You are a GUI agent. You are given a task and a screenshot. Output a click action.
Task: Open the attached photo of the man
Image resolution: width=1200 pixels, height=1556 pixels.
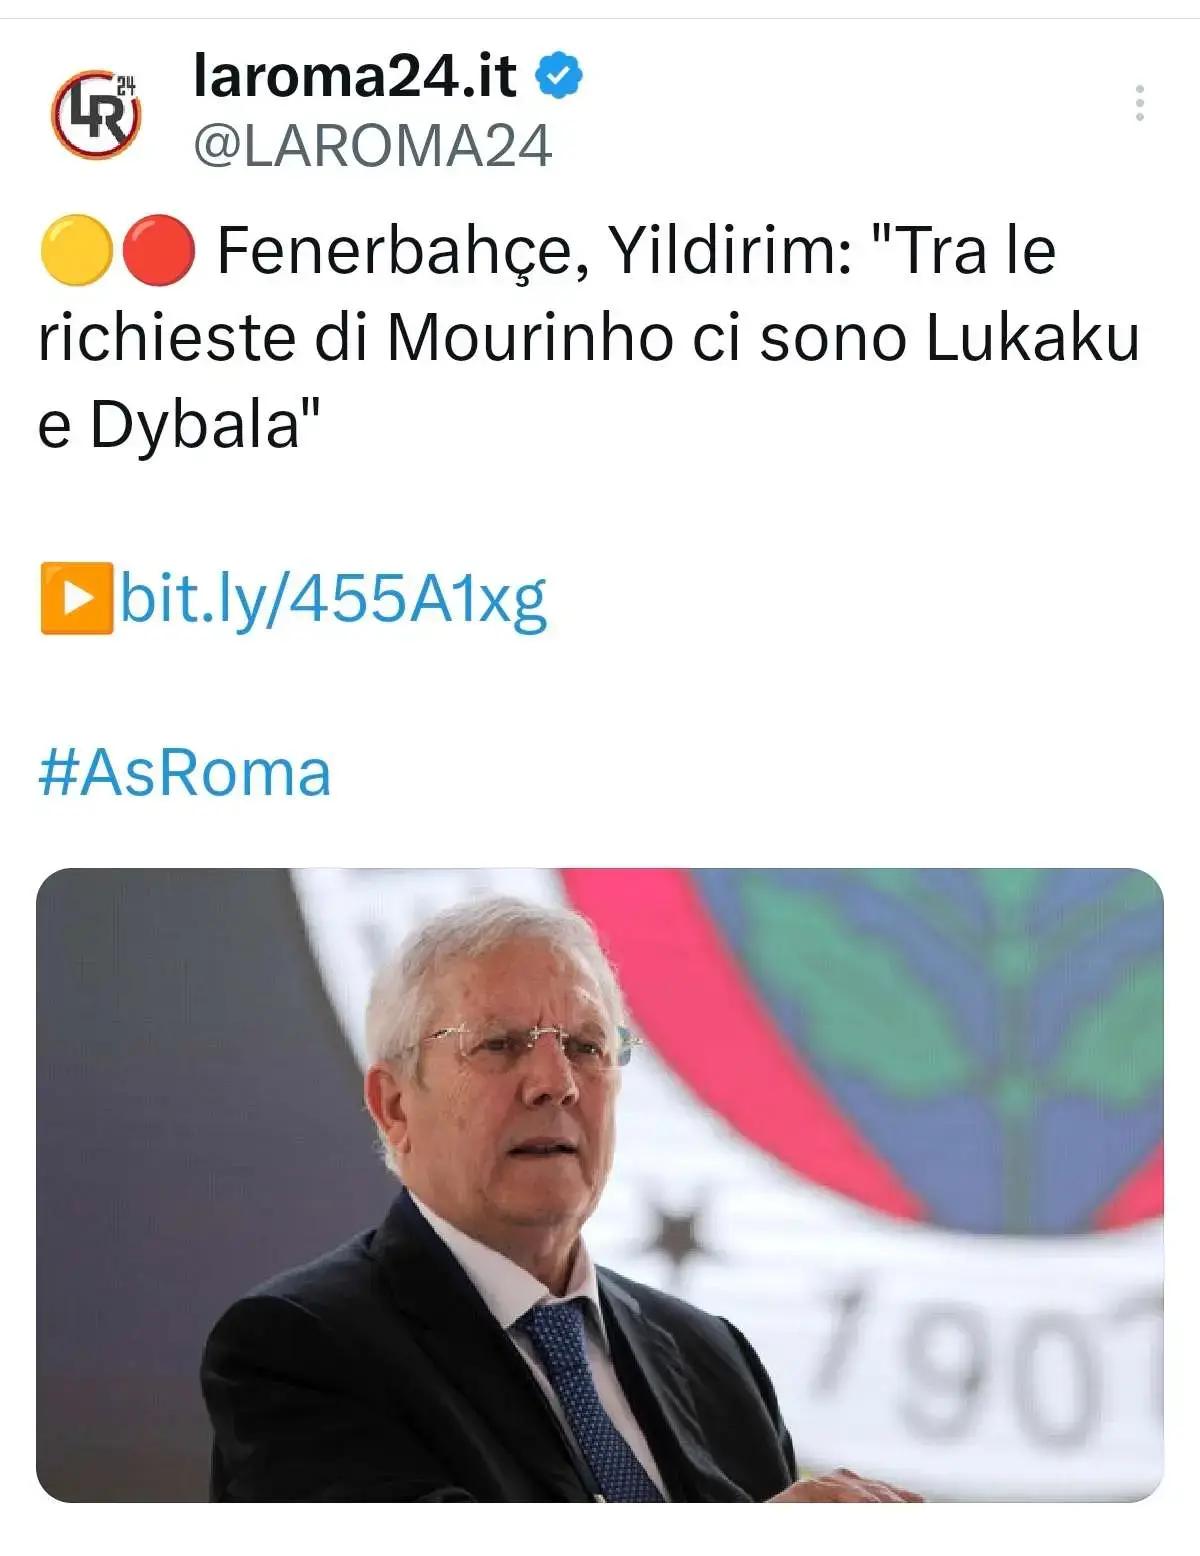(600, 1184)
